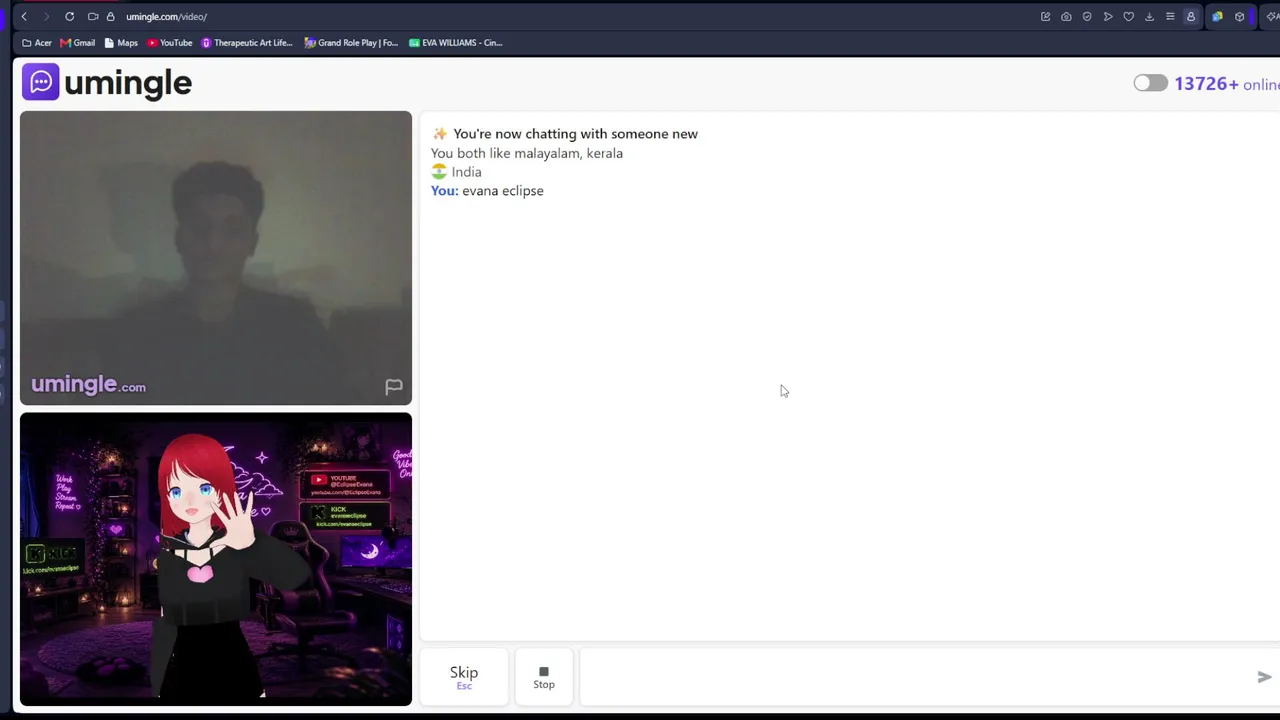Open the YouTube bookmark

pyautogui.click(x=169, y=43)
